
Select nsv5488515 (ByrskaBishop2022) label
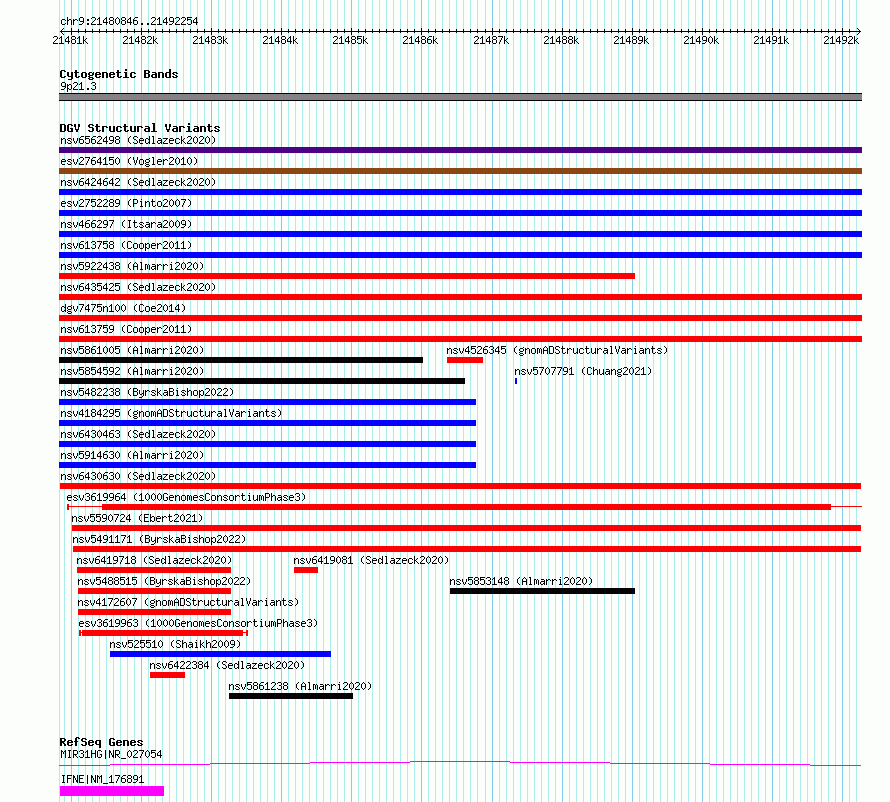(164, 581)
